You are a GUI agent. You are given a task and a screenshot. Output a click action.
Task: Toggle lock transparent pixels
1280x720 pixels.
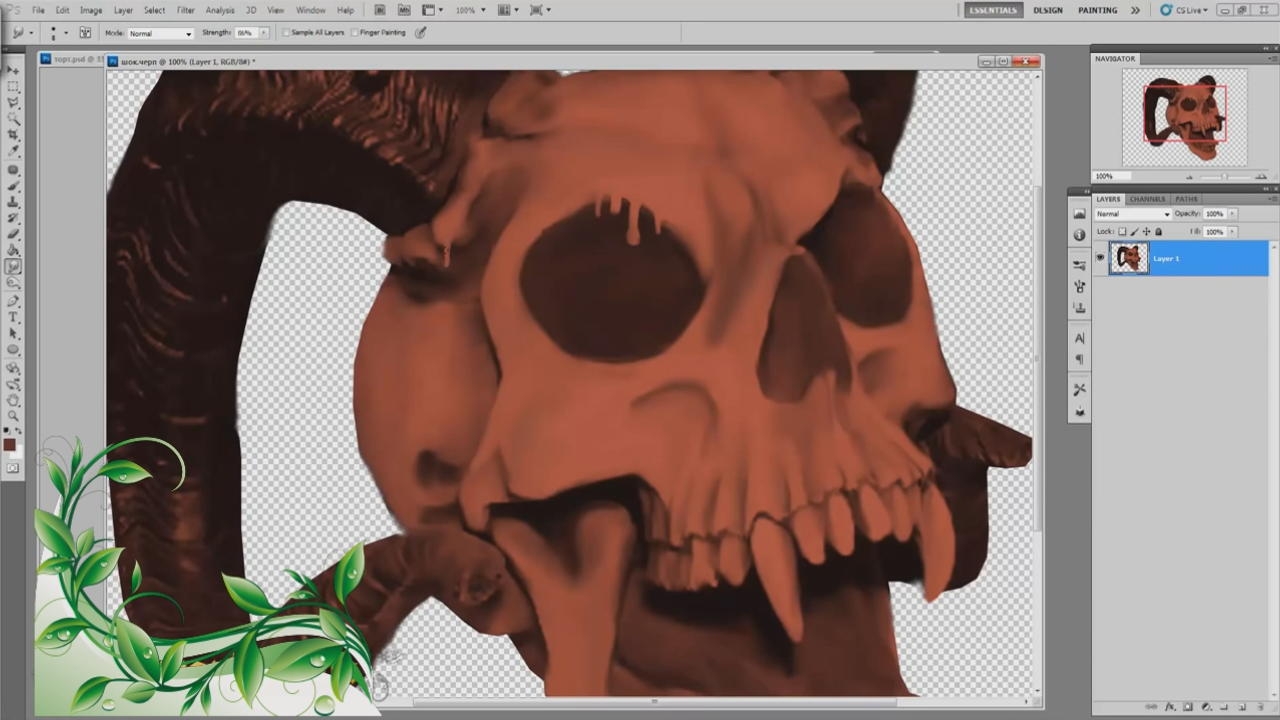[1122, 231]
